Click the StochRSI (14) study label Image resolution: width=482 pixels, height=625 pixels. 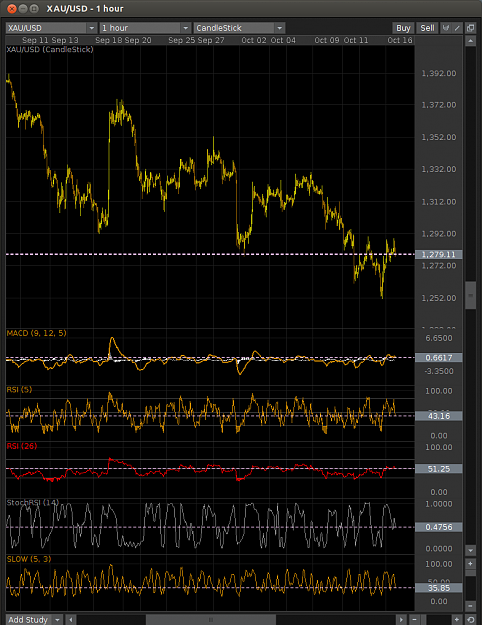(x=33, y=503)
